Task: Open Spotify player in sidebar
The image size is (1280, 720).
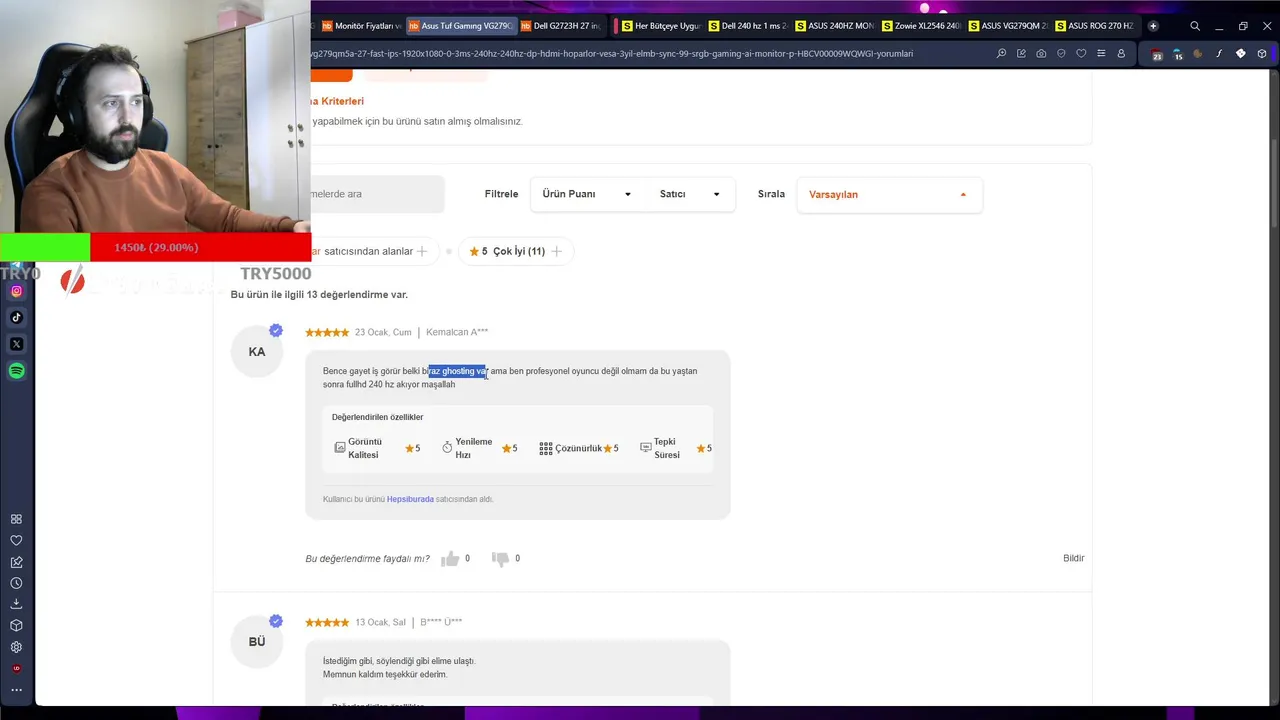Action: [x=16, y=371]
